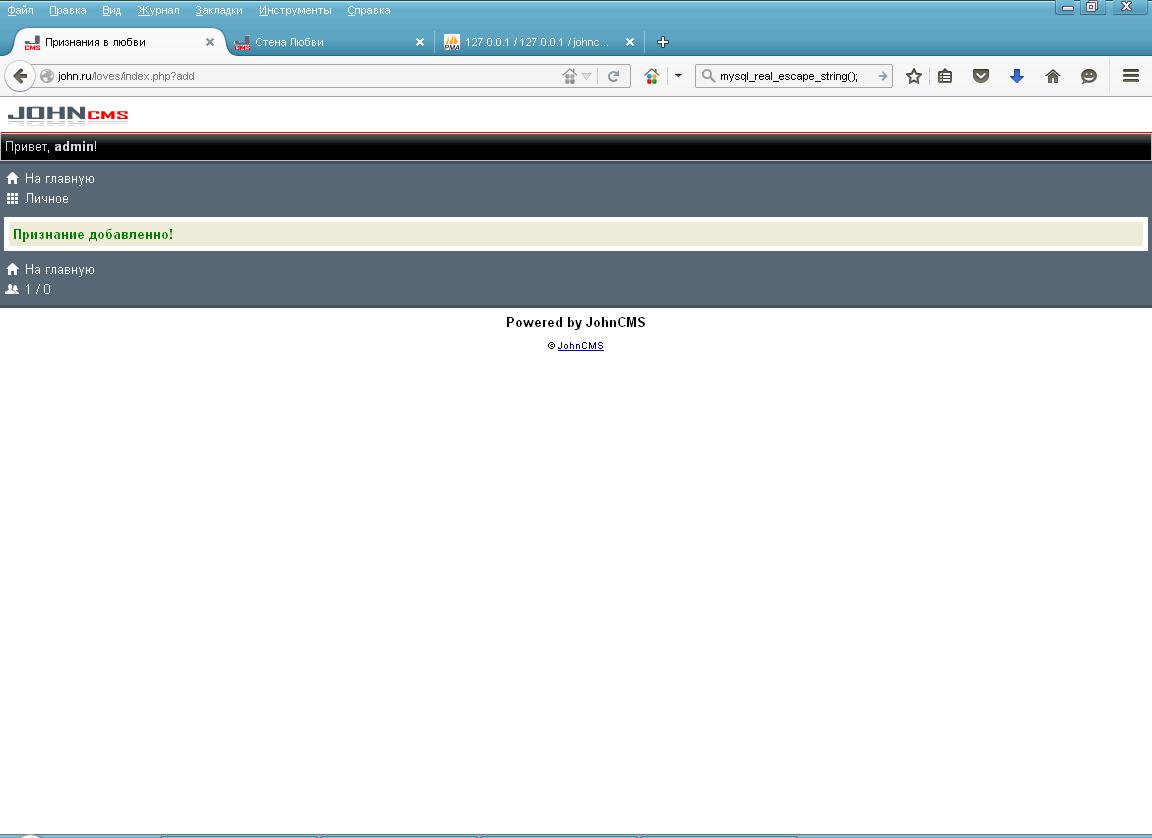Show bookmarks list icon
The height and width of the screenshot is (838, 1152).
pyautogui.click(x=945, y=76)
